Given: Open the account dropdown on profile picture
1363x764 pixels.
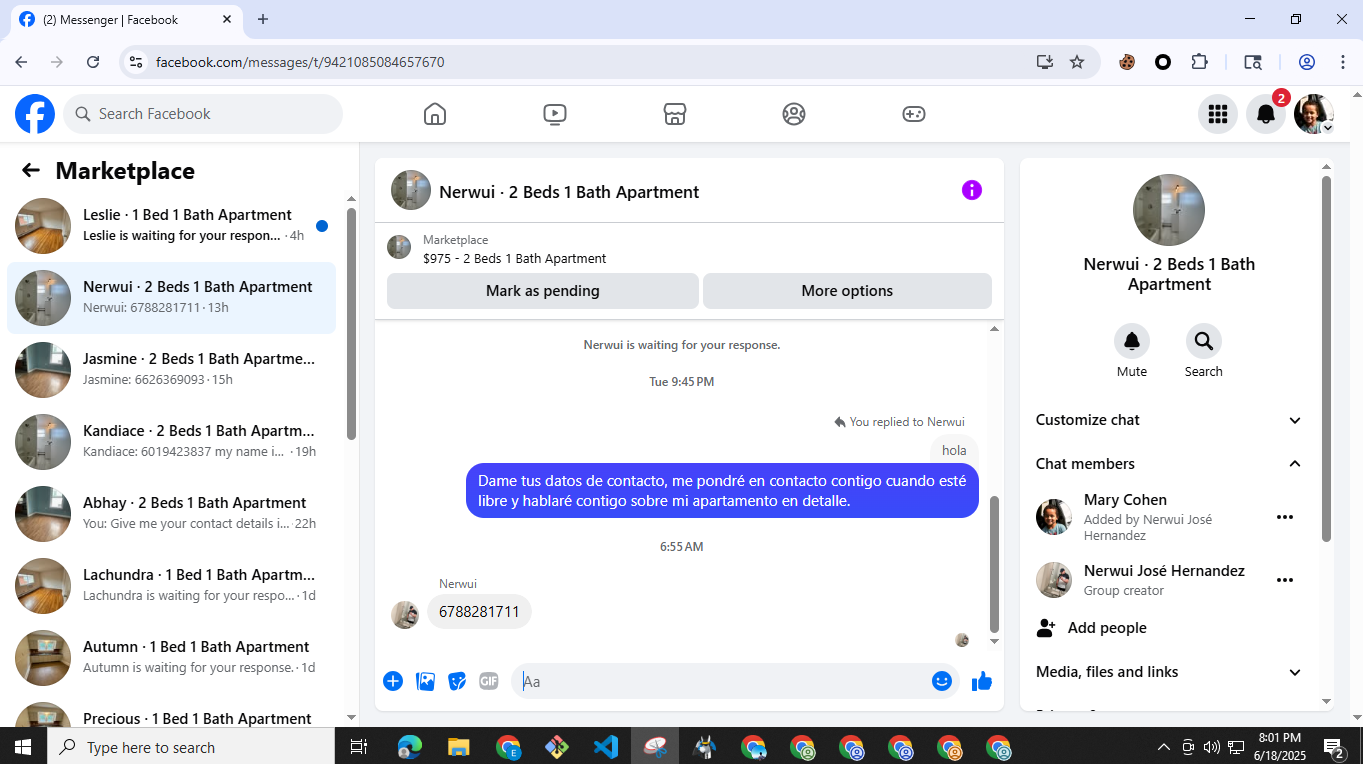Looking at the screenshot, I should tap(1328, 128).
